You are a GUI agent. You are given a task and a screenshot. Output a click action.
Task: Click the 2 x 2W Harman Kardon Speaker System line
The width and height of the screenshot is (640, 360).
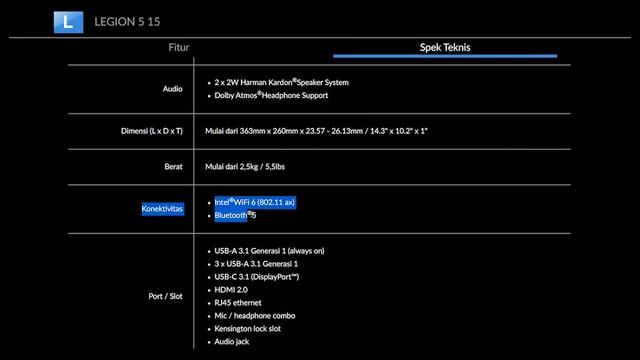[x=282, y=82]
